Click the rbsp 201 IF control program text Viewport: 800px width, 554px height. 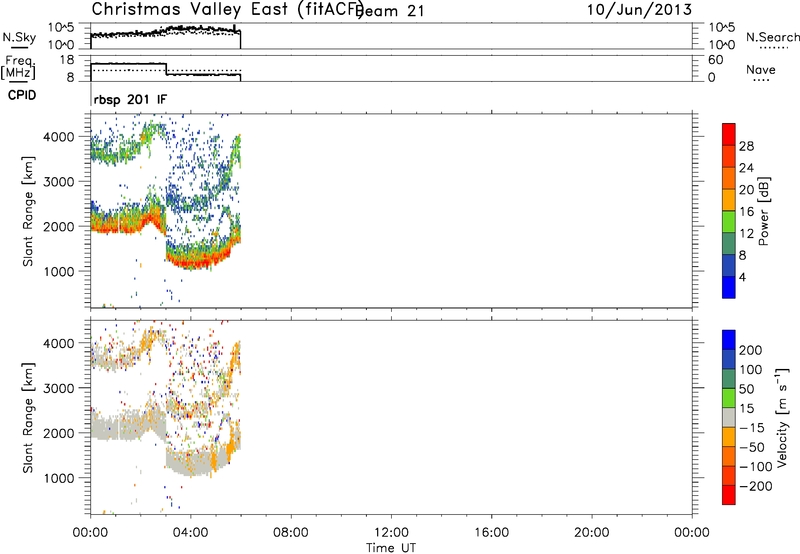(x=130, y=100)
